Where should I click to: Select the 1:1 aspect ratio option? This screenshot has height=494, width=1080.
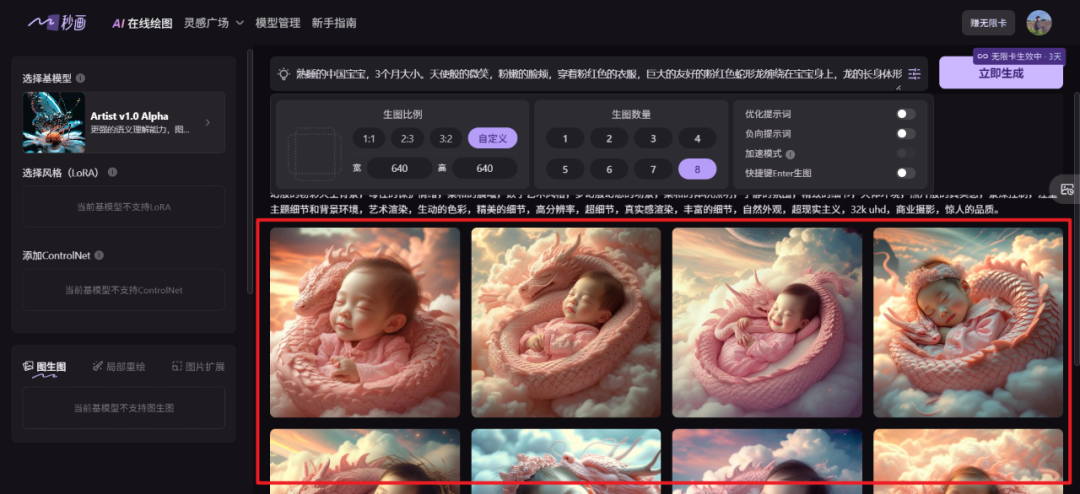[369, 139]
